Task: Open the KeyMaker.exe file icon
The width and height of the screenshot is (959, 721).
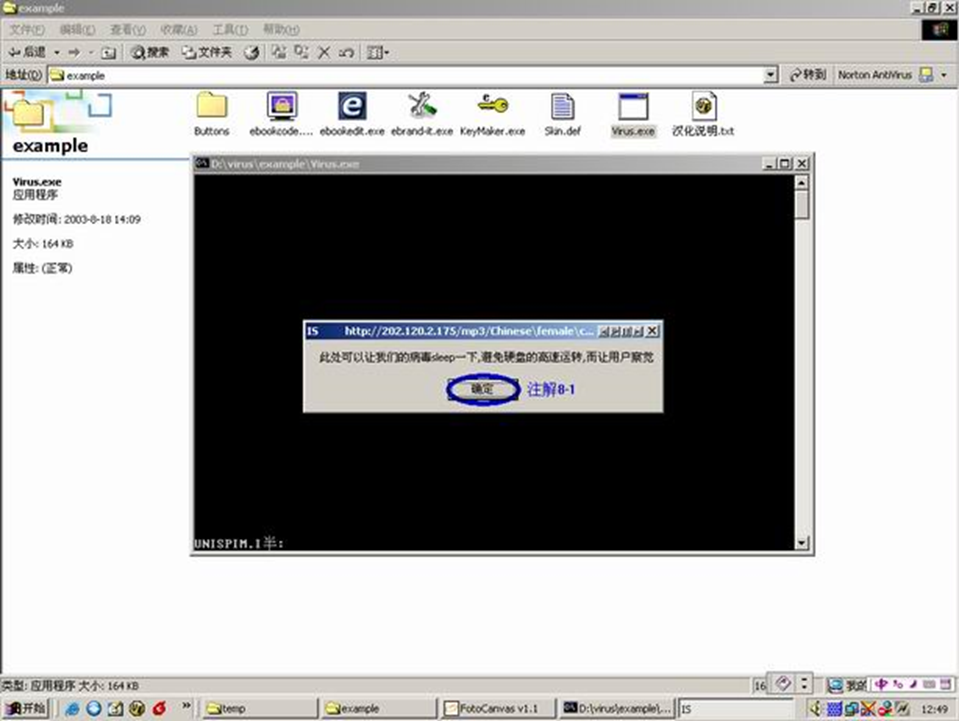Action: click(x=492, y=107)
